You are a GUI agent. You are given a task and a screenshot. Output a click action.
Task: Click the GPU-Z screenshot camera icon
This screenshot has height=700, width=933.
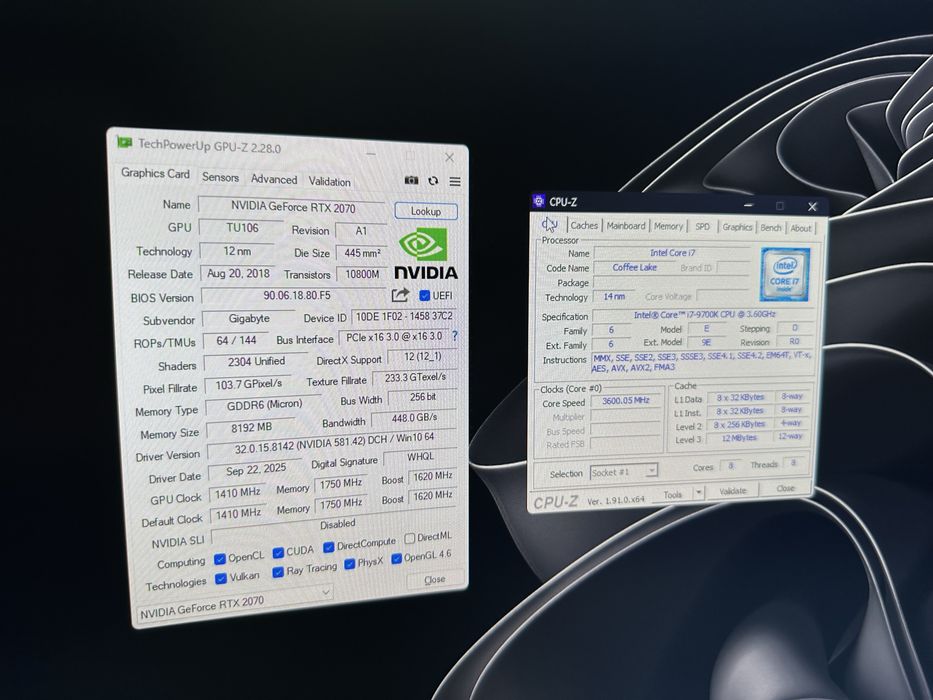point(411,180)
